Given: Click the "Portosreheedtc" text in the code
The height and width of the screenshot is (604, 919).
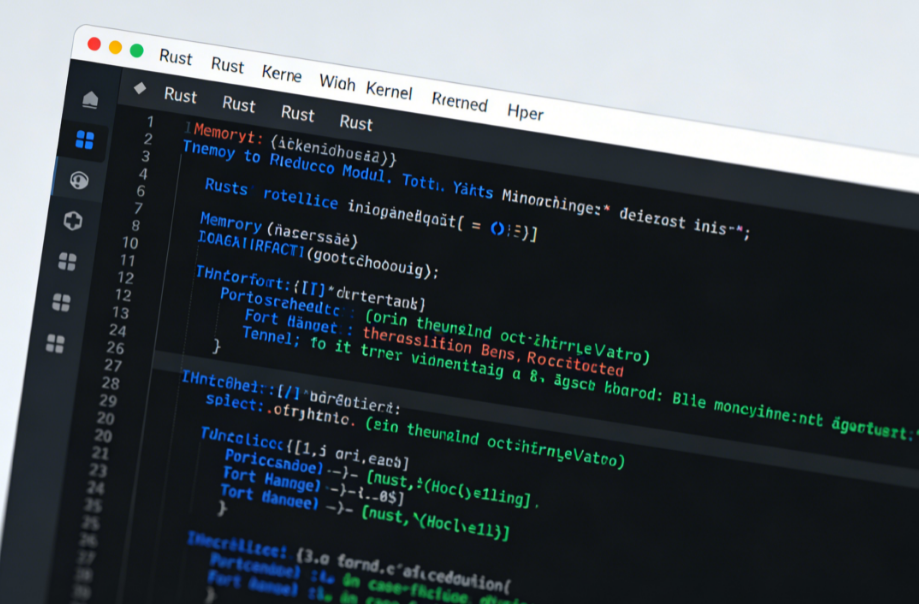Looking at the screenshot, I should pyautogui.click(x=280, y=301).
